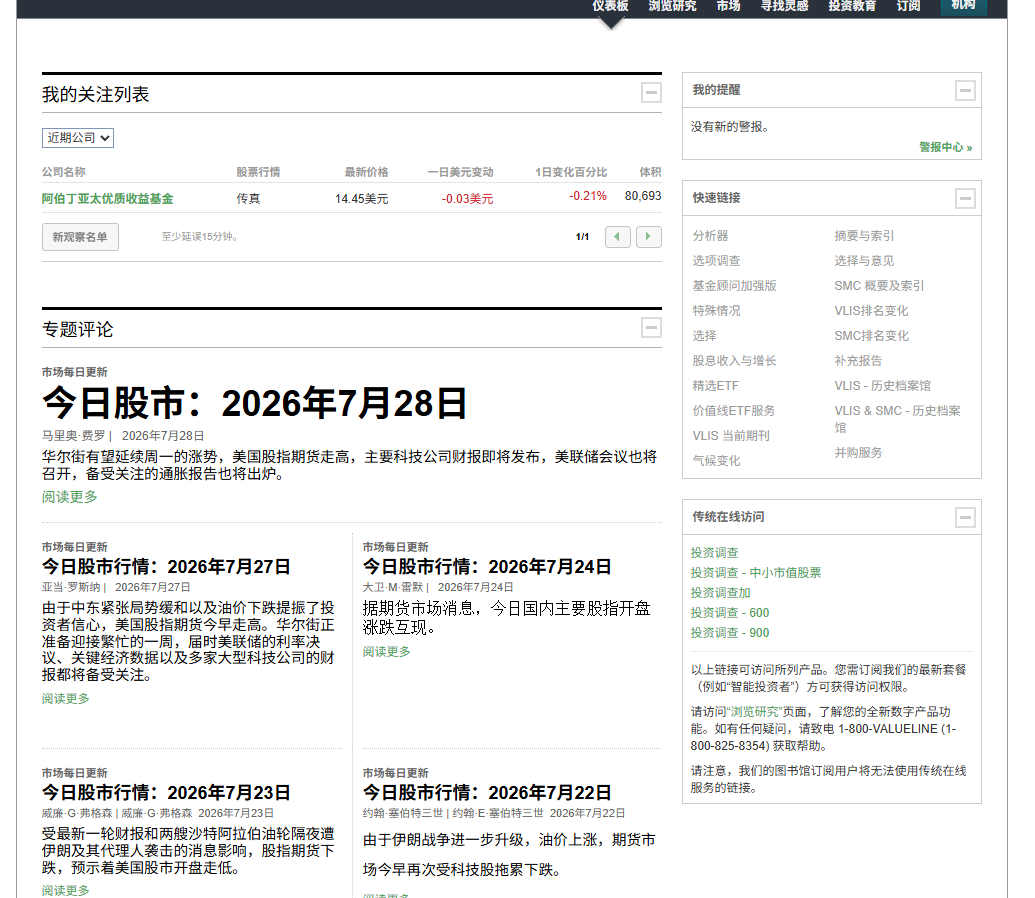The height and width of the screenshot is (898, 1035).
Task: Open 阿伯丁亚太优质收益基金 company link
Action: point(108,199)
